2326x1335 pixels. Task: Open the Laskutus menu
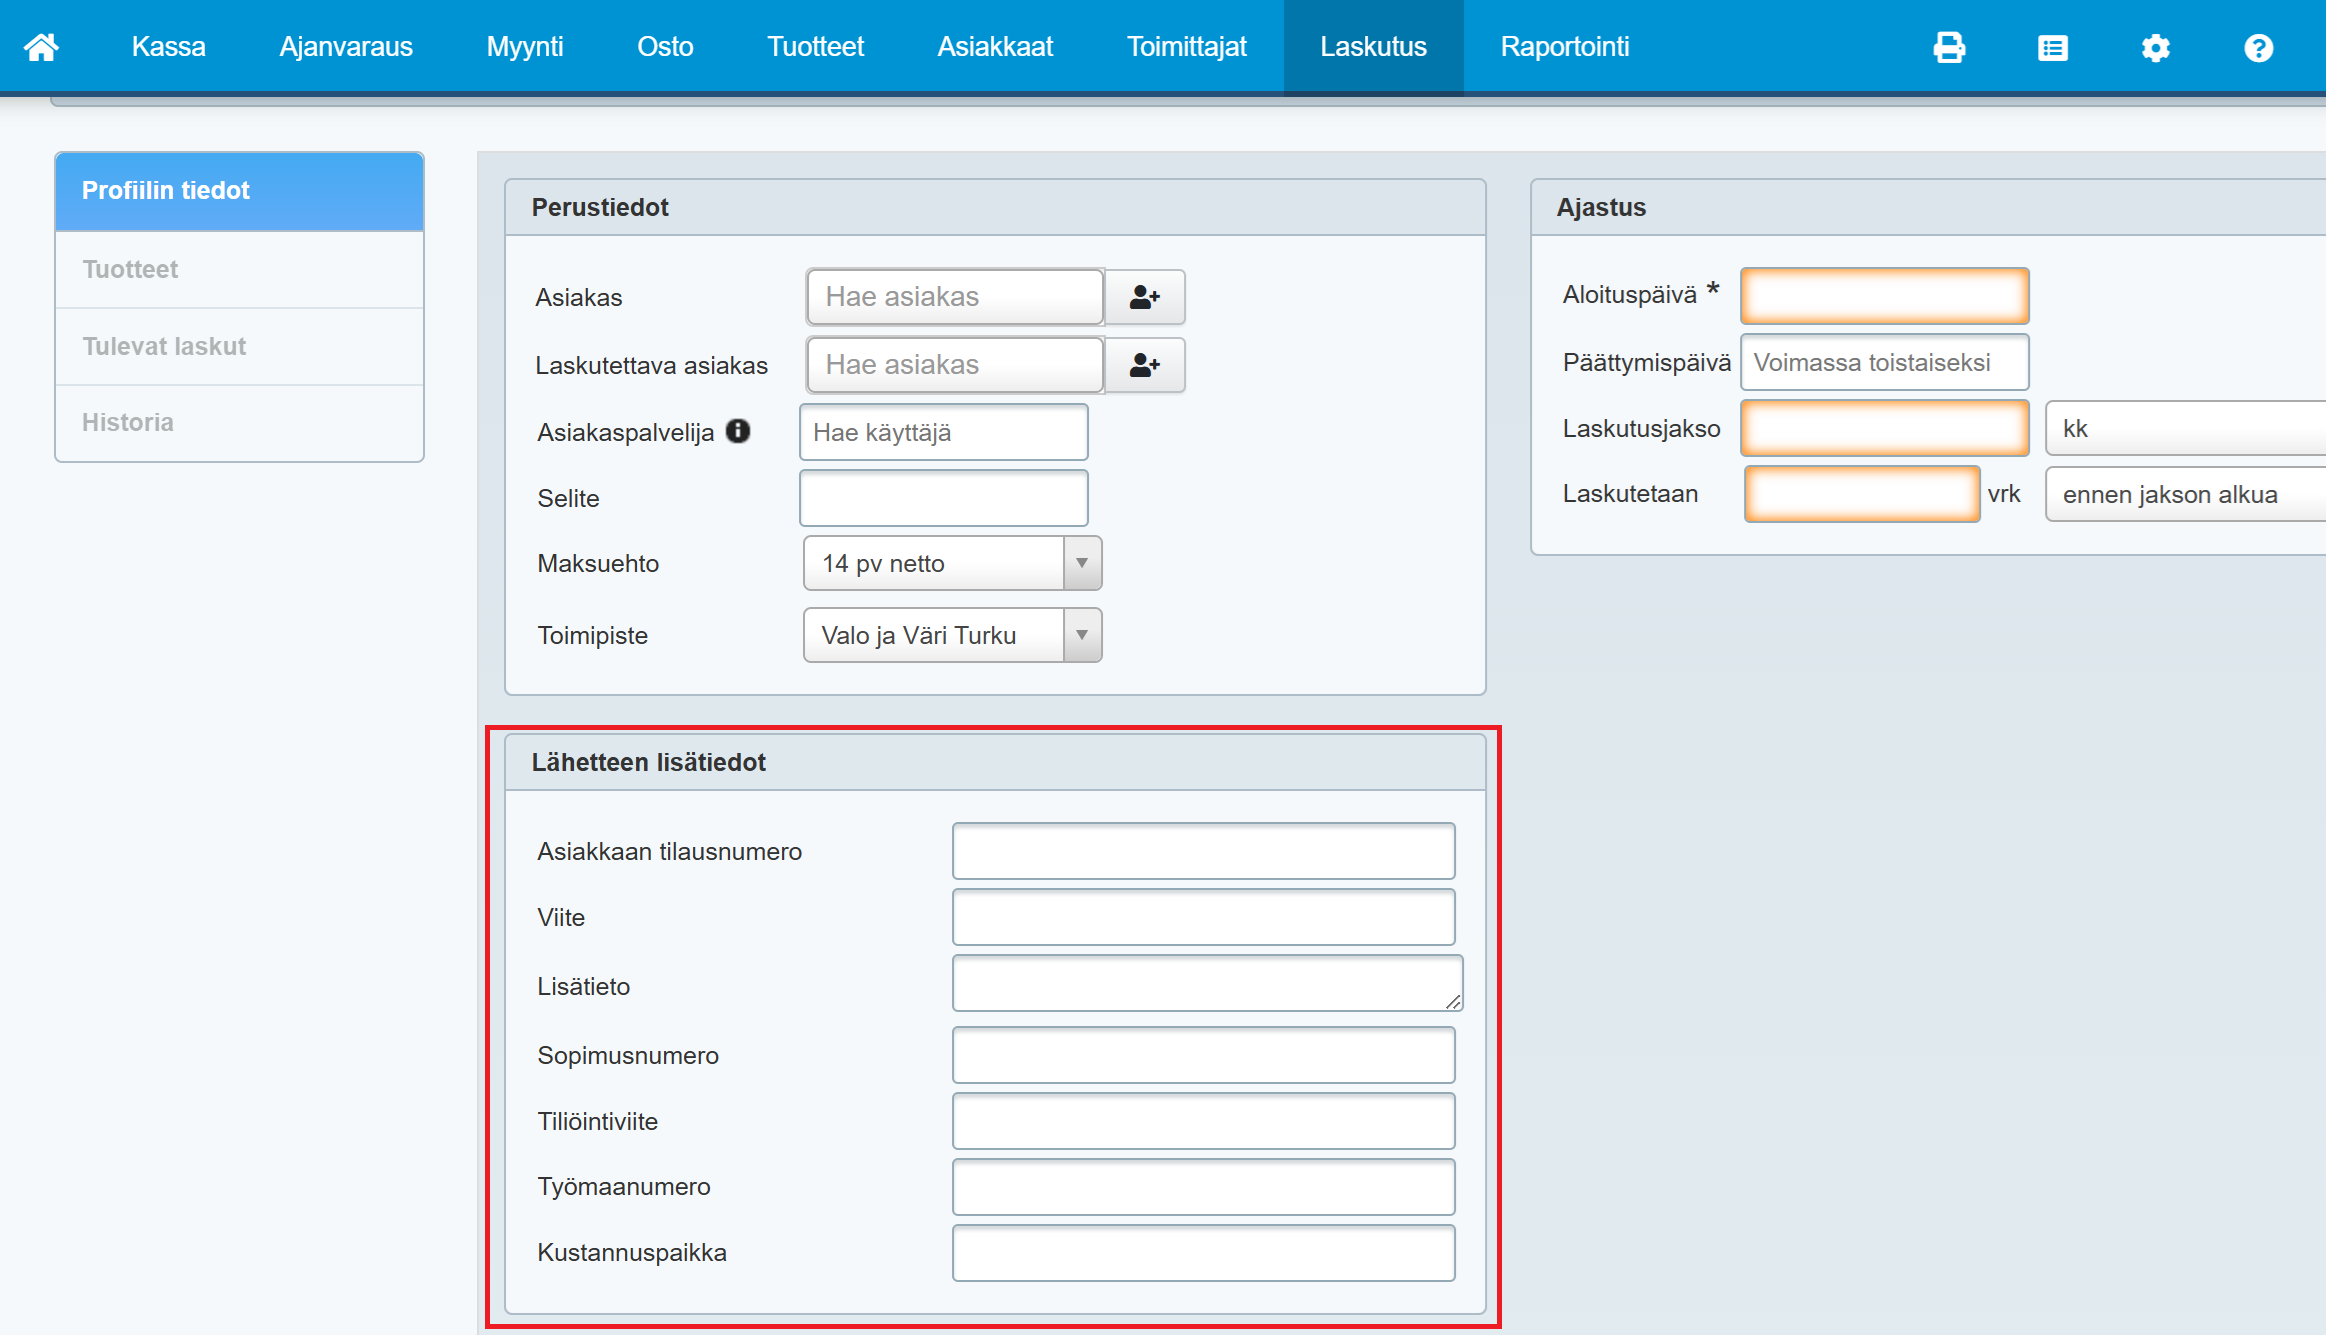1373,47
